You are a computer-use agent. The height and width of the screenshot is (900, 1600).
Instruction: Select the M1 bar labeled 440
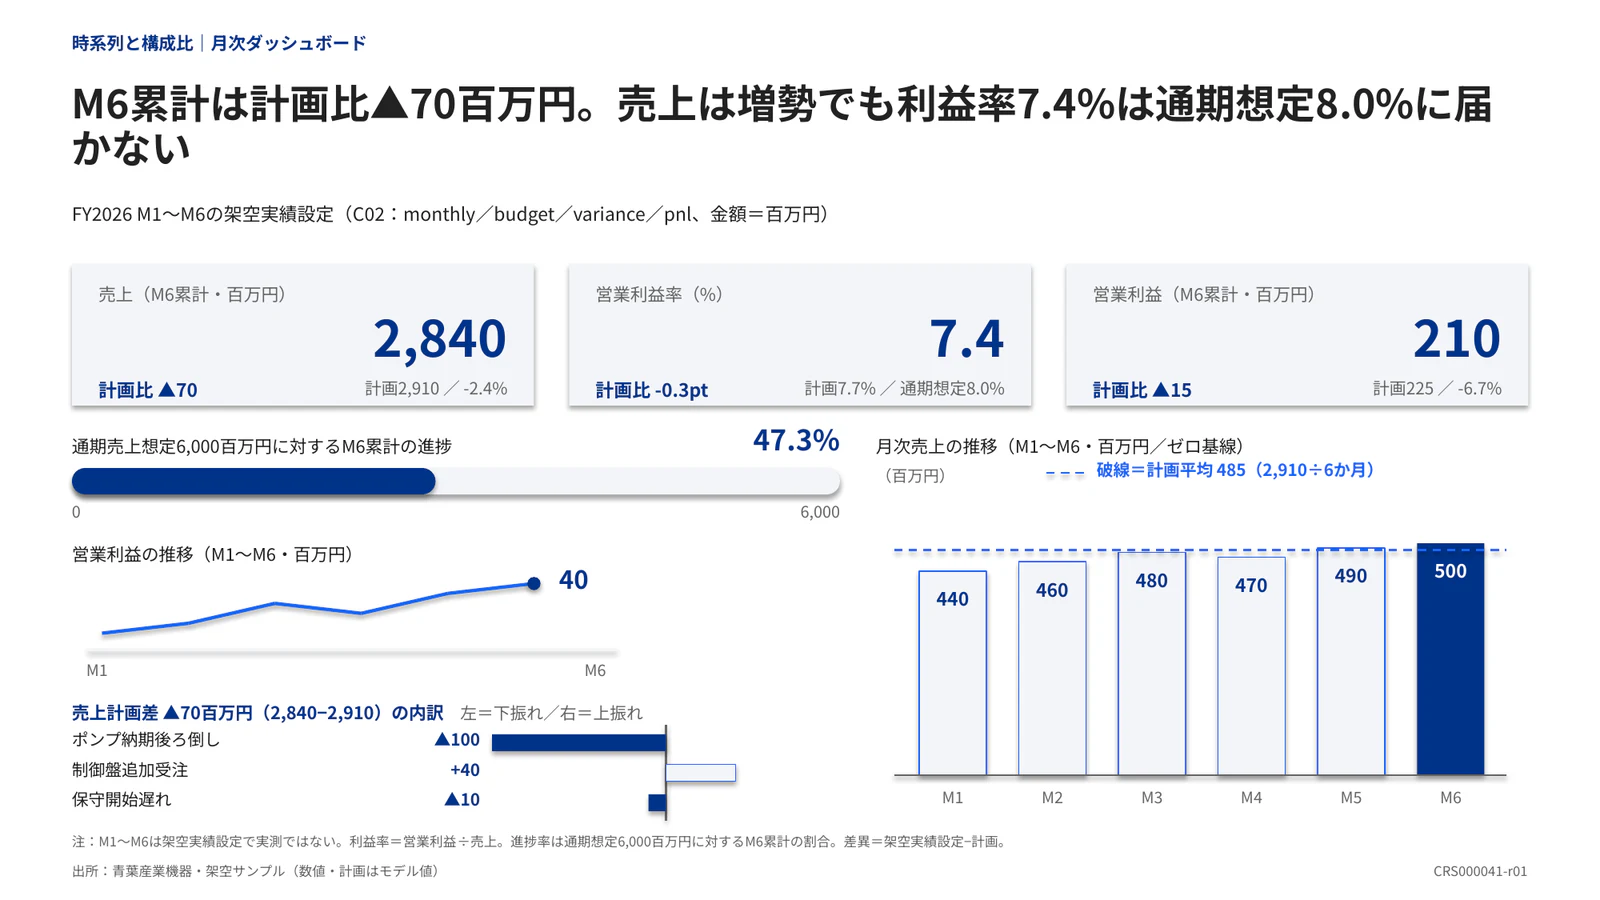click(x=952, y=673)
